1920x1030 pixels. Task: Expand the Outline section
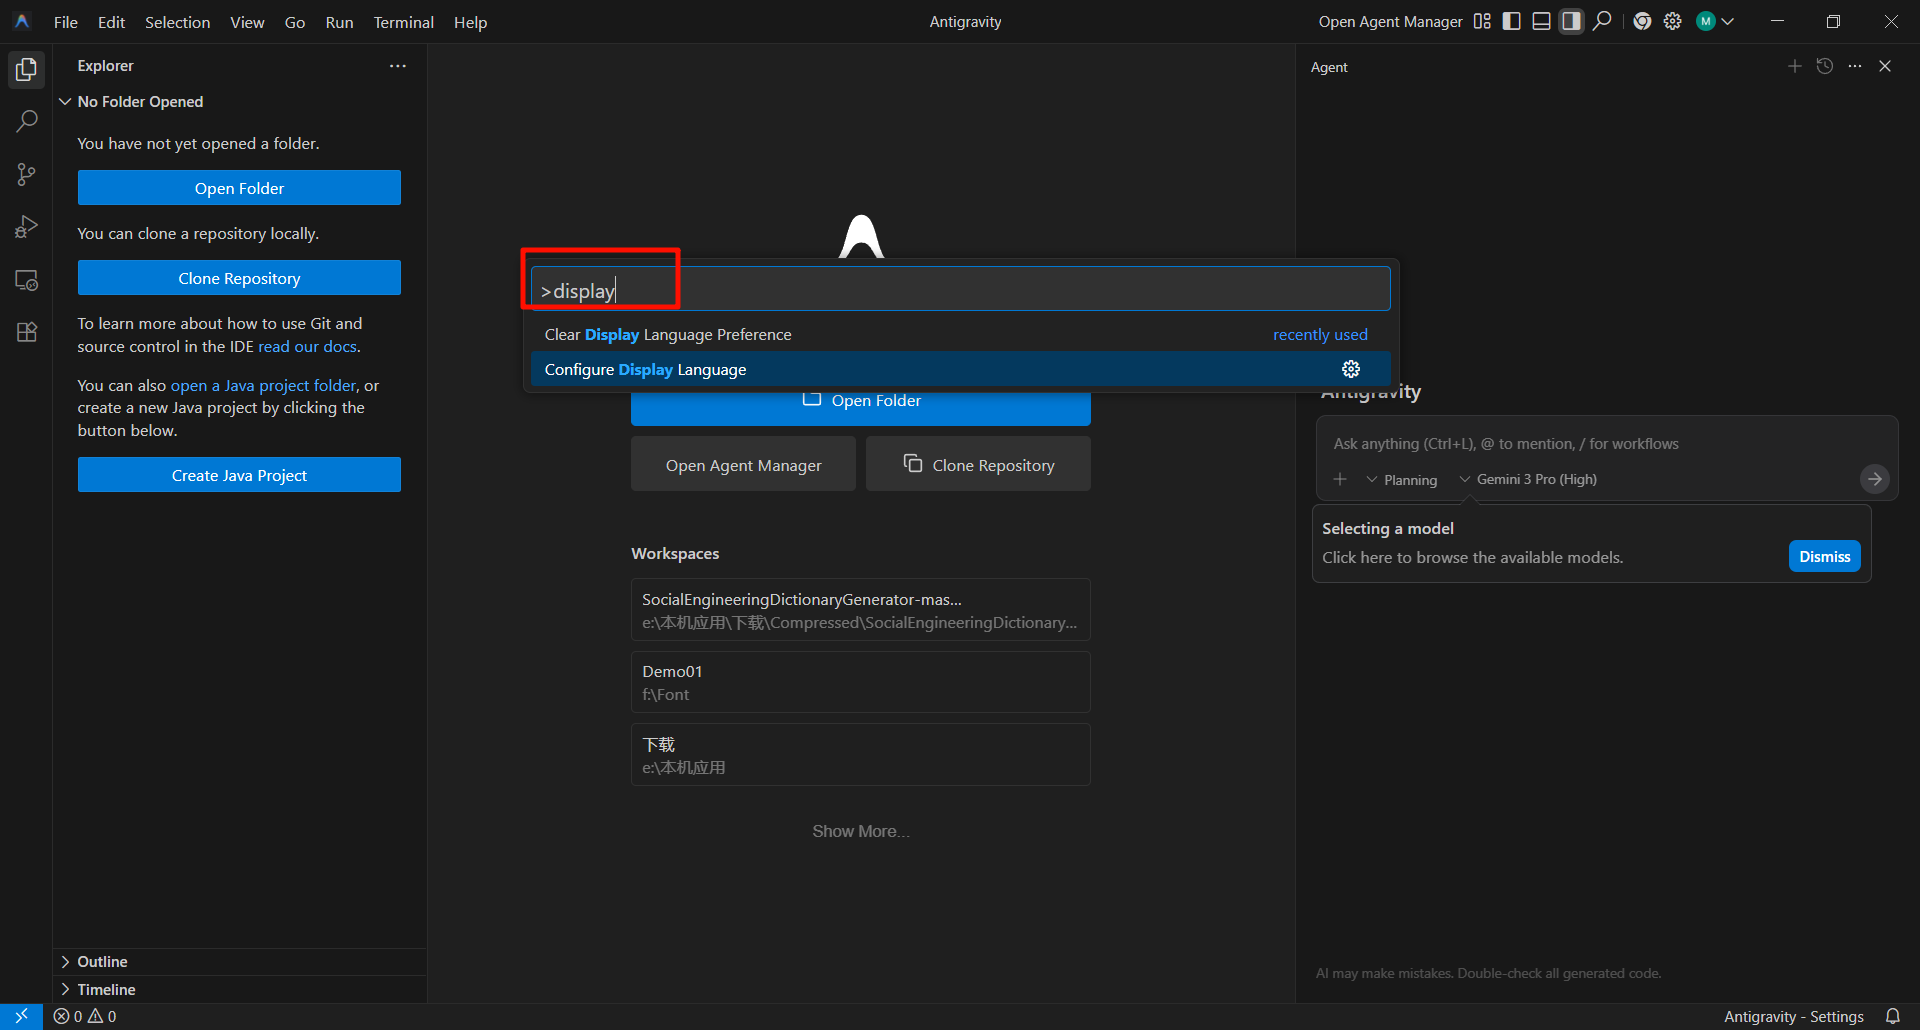click(x=102, y=961)
